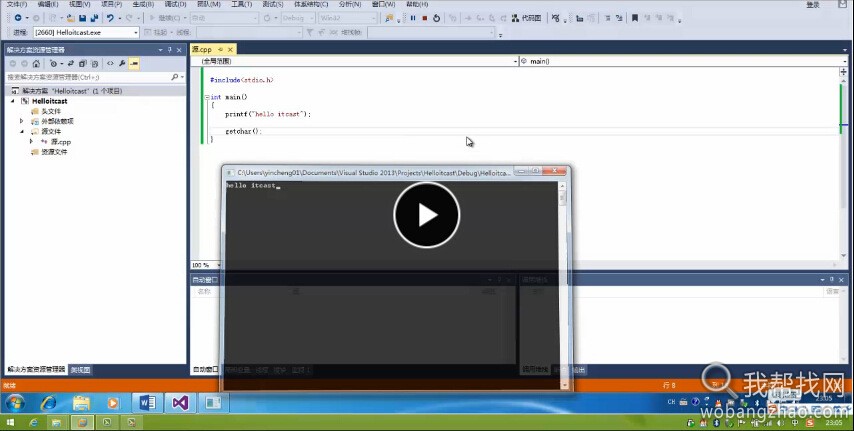Open the 编辑(E) menu

(x=48, y=4)
